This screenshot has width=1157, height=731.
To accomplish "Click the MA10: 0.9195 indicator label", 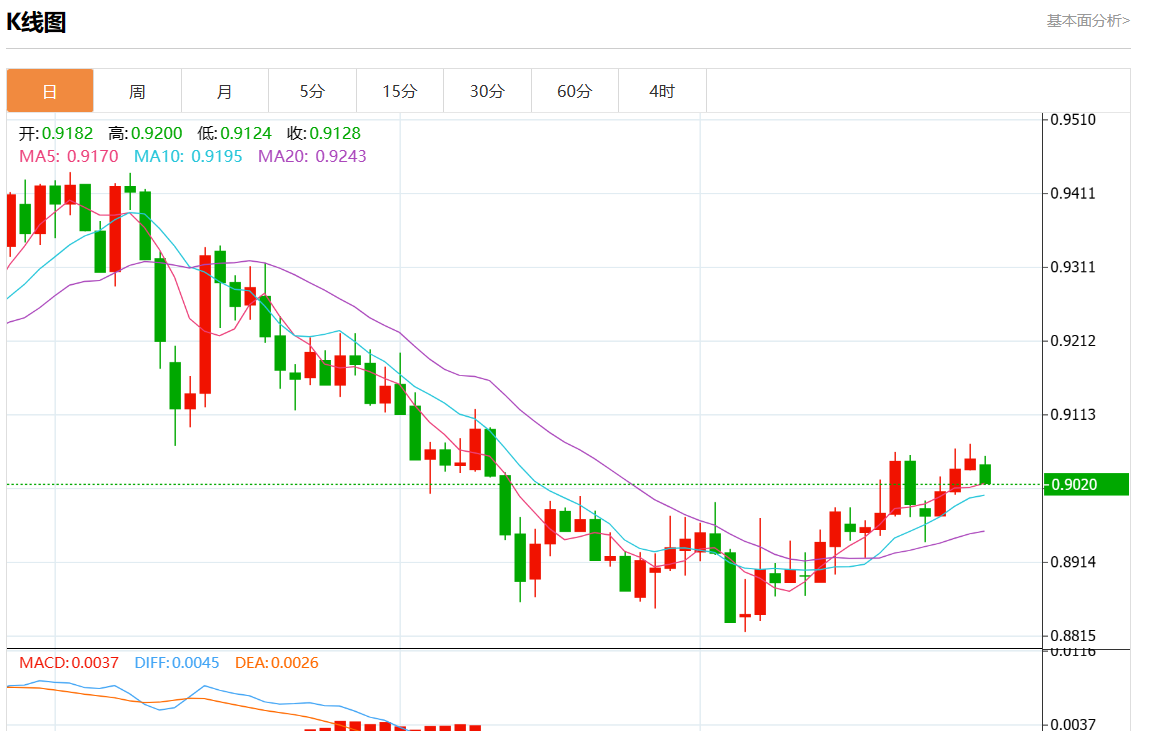I will [x=188, y=156].
